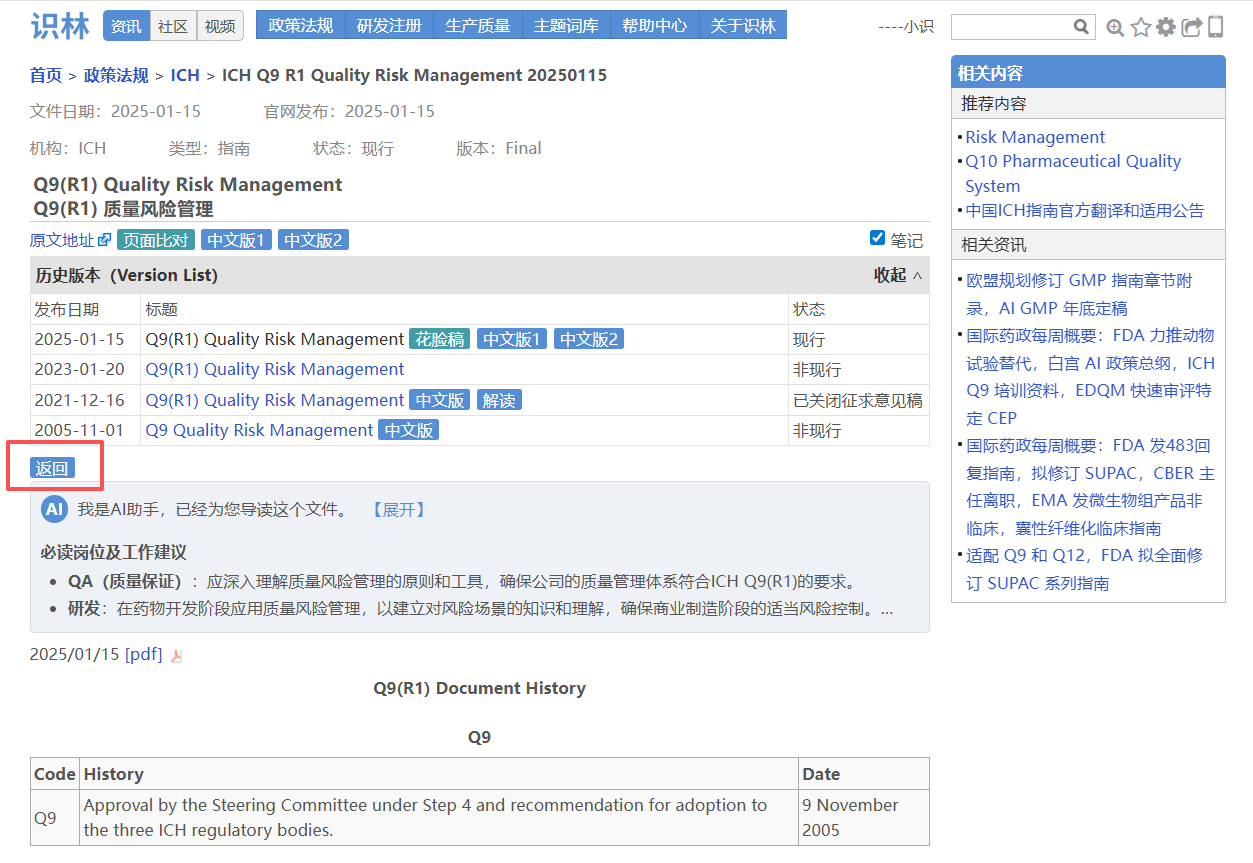The image size is (1253, 863).
Task: Click the PDF file icon next to [pdf]
Action: point(177,656)
